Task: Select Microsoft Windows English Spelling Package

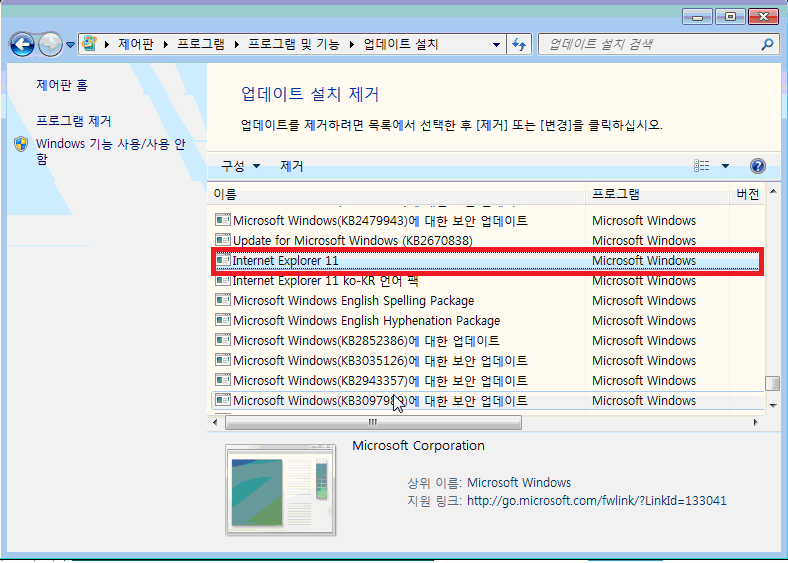Action: click(486, 301)
